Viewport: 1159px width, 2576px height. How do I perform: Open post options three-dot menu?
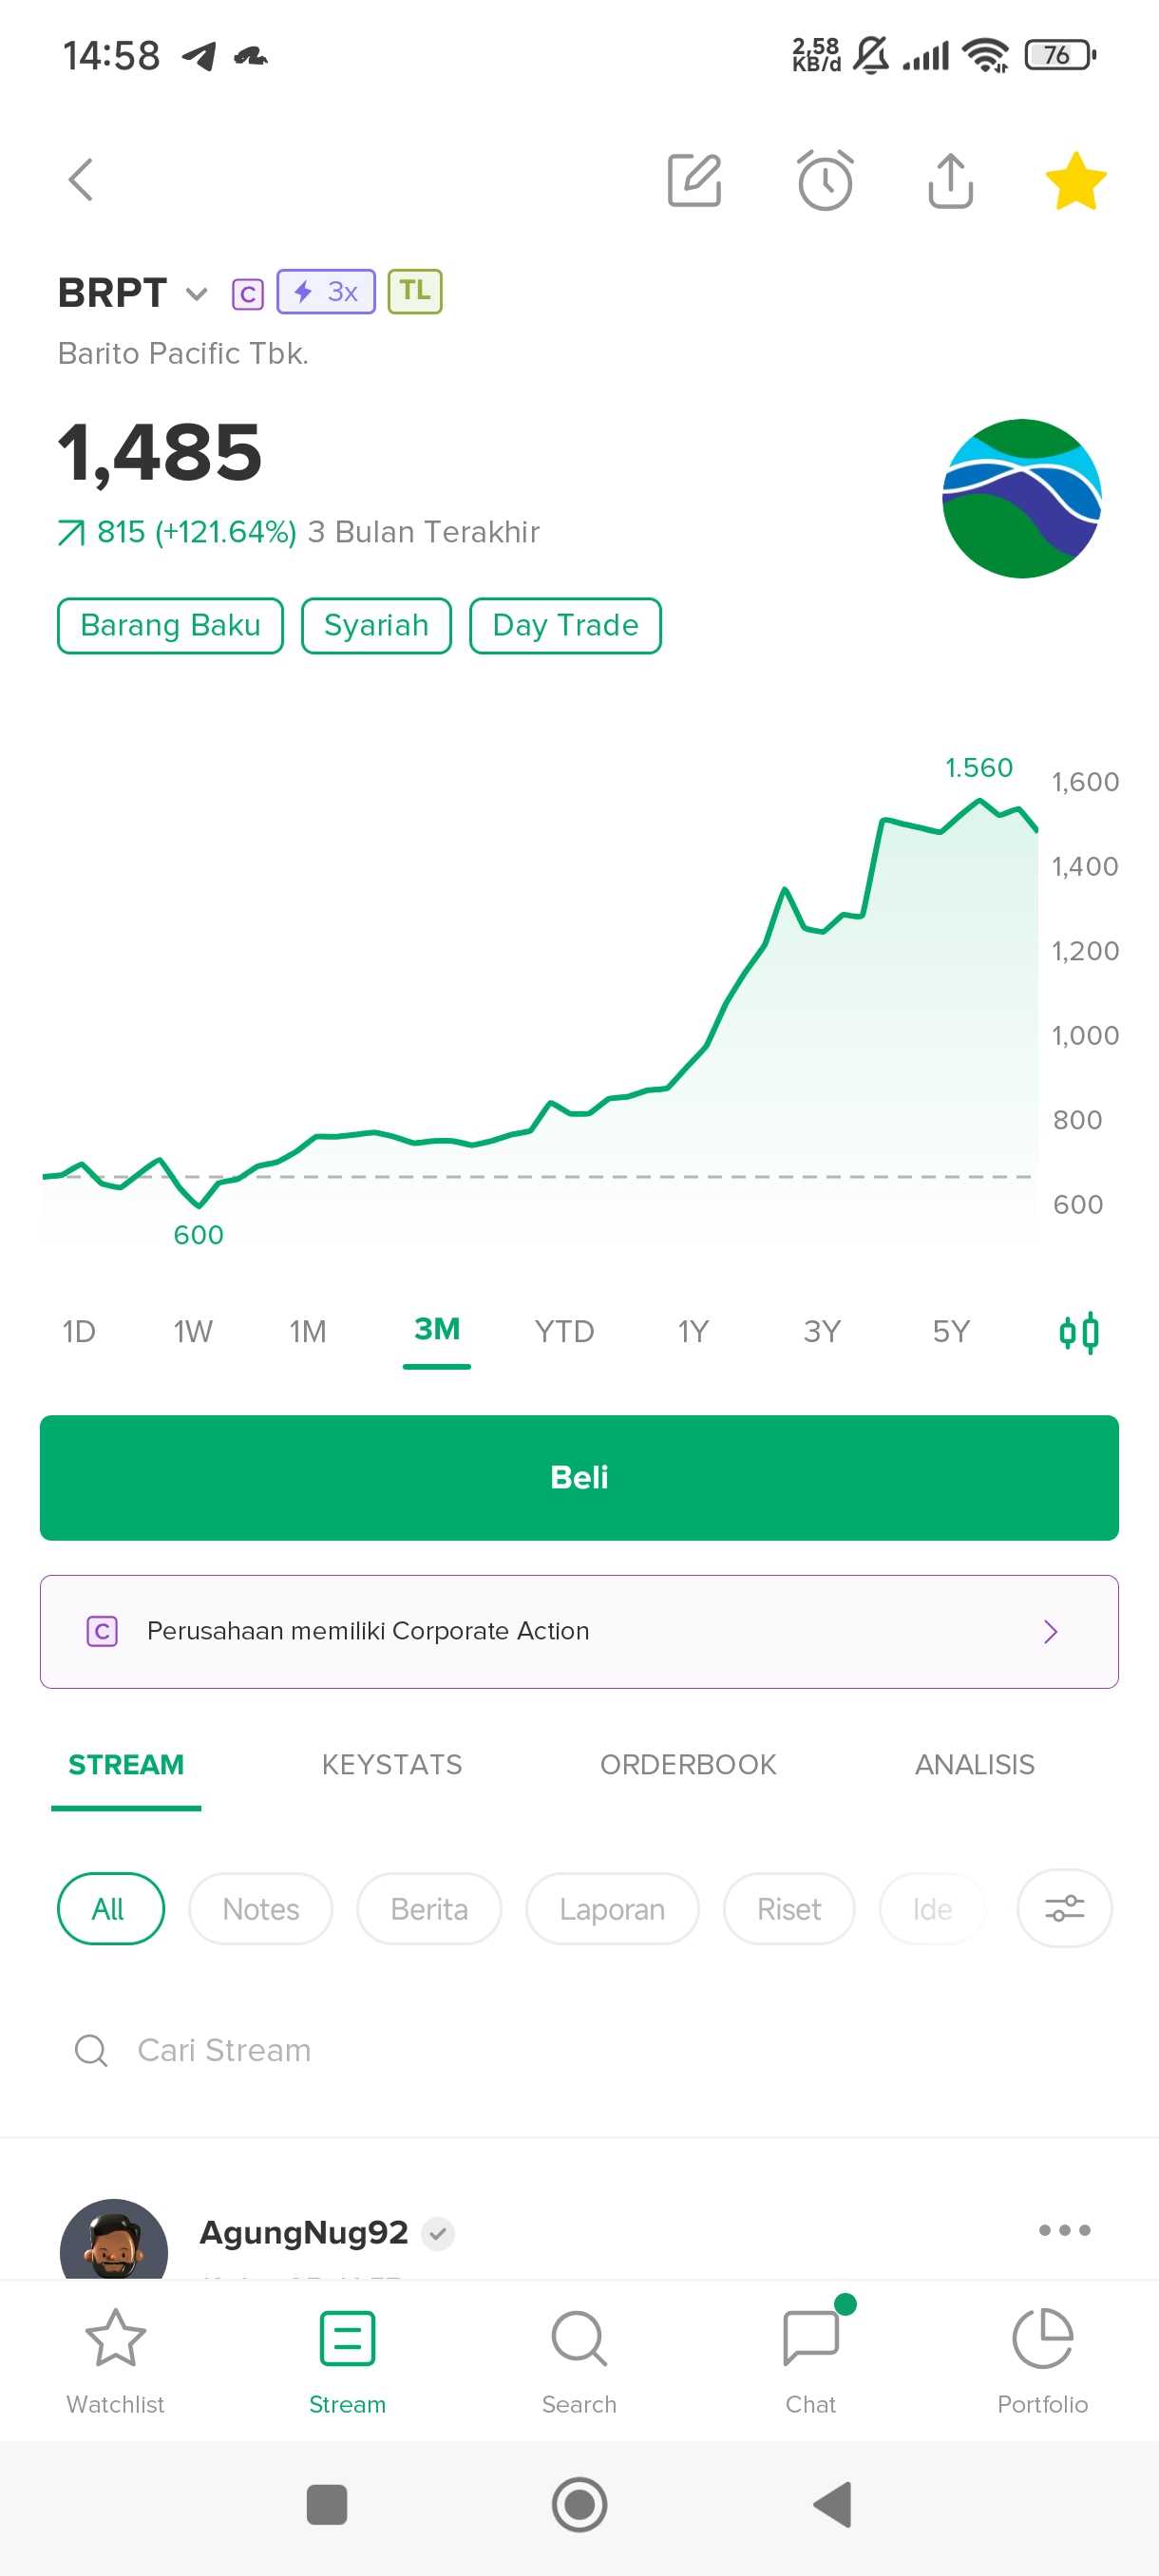1064,2230
